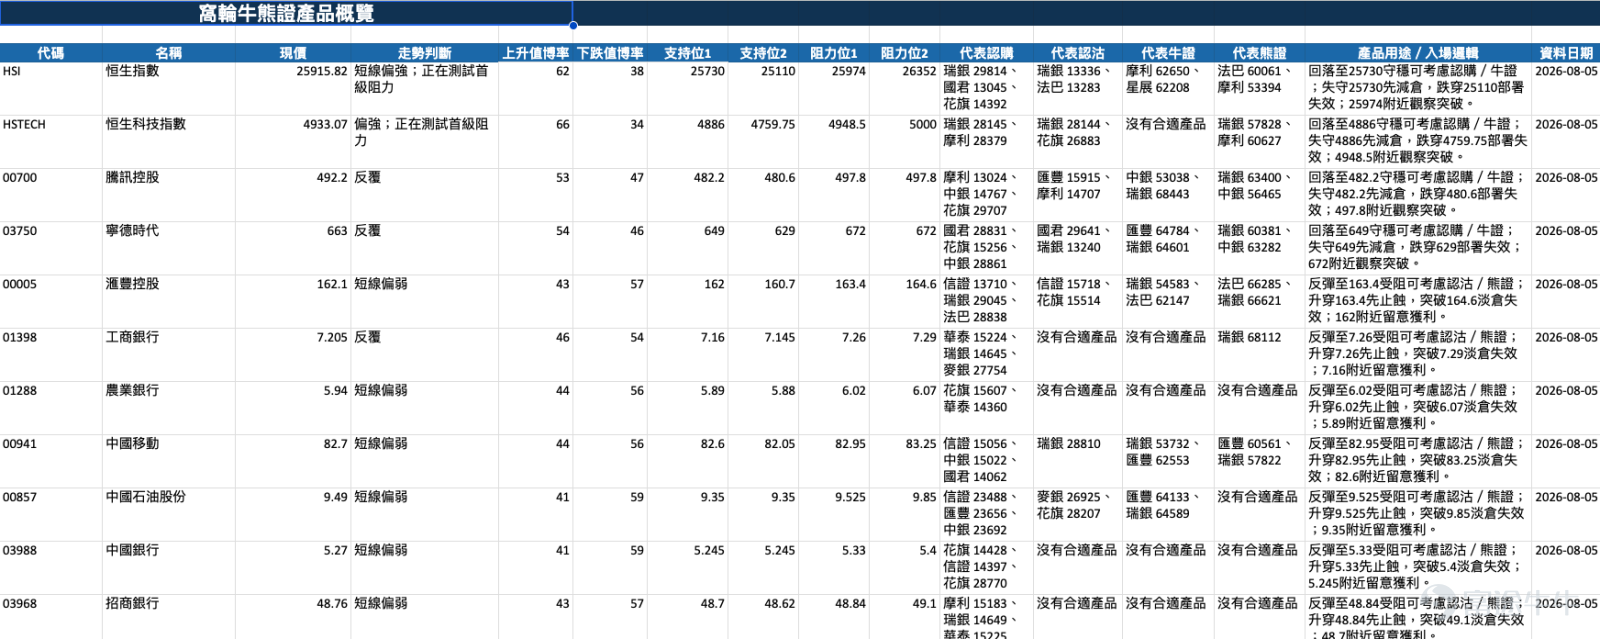Select the 短線偏強;正在測試首級阻力 cell
This screenshot has height=639, width=1600.
pyautogui.click(x=424, y=88)
